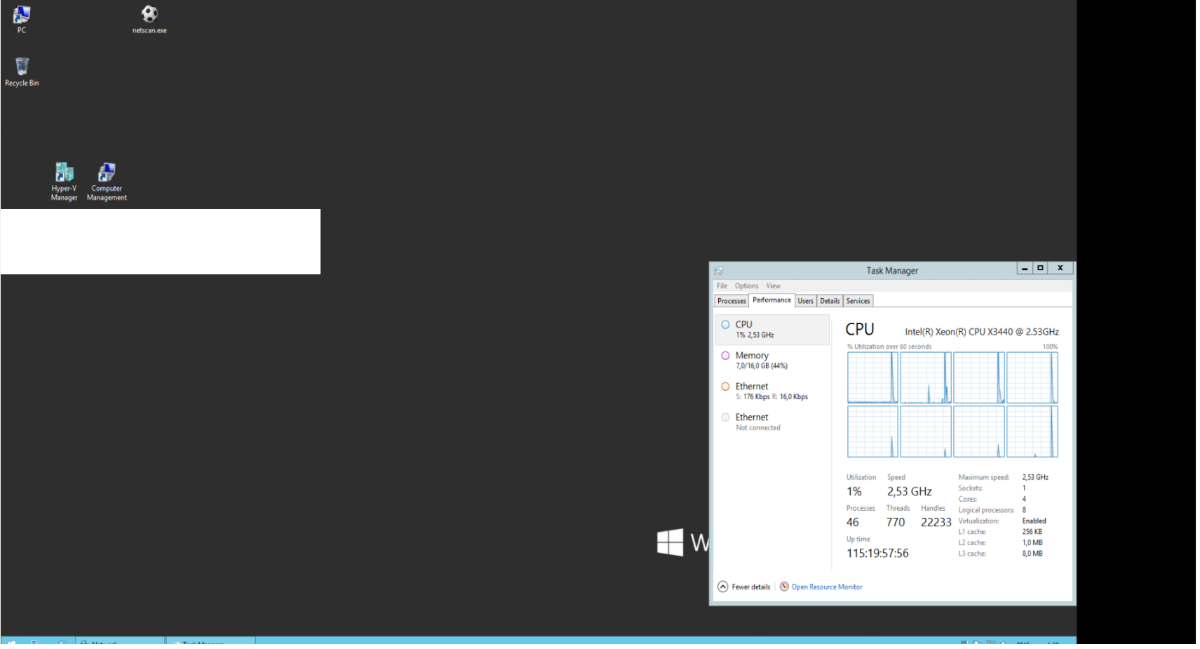Switch to the Users tab
1200x649 pixels.
pyautogui.click(x=805, y=301)
